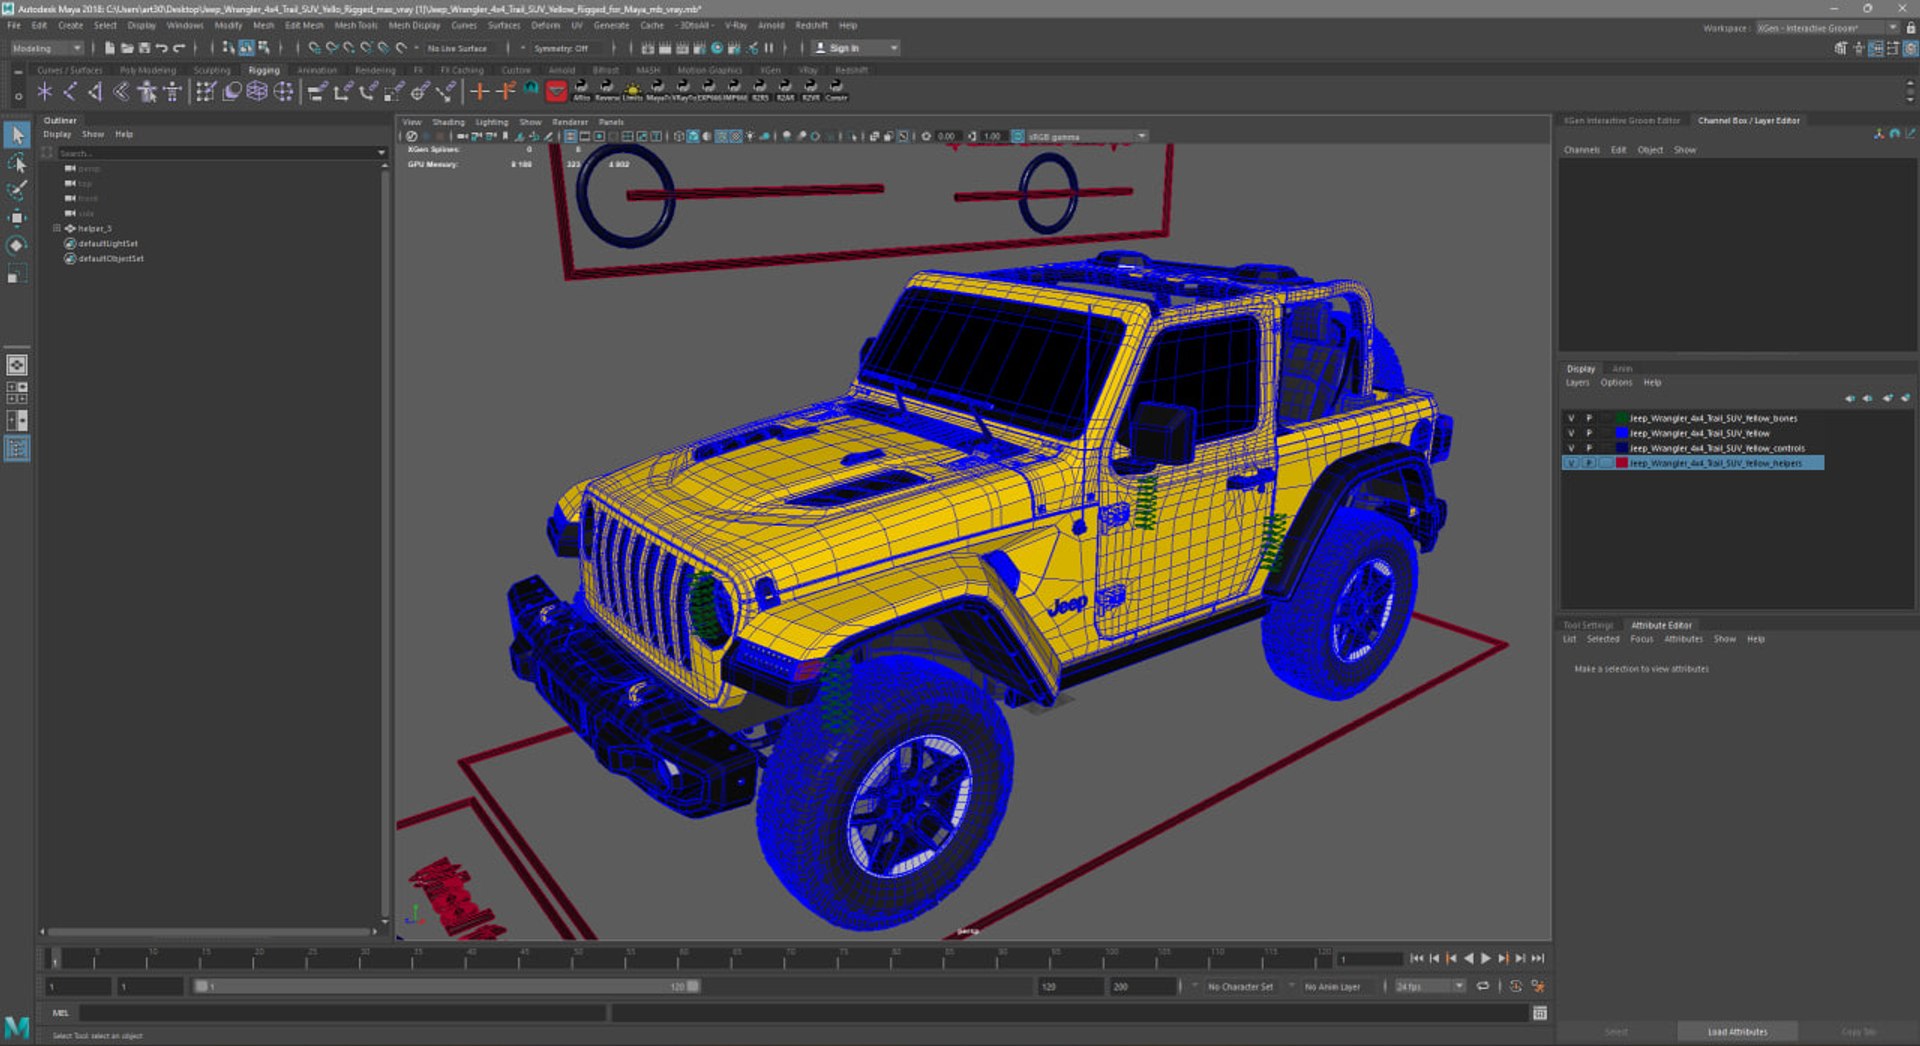Open the Sign In dropdown
The image size is (1920, 1046).
tap(855, 48)
